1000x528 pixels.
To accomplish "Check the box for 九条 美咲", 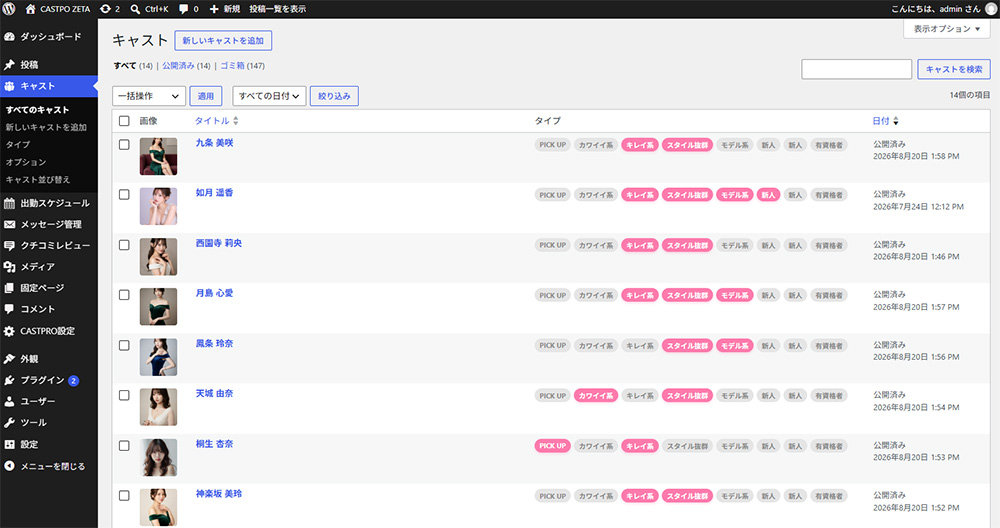I will pyautogui.click(x=124, y=145).
